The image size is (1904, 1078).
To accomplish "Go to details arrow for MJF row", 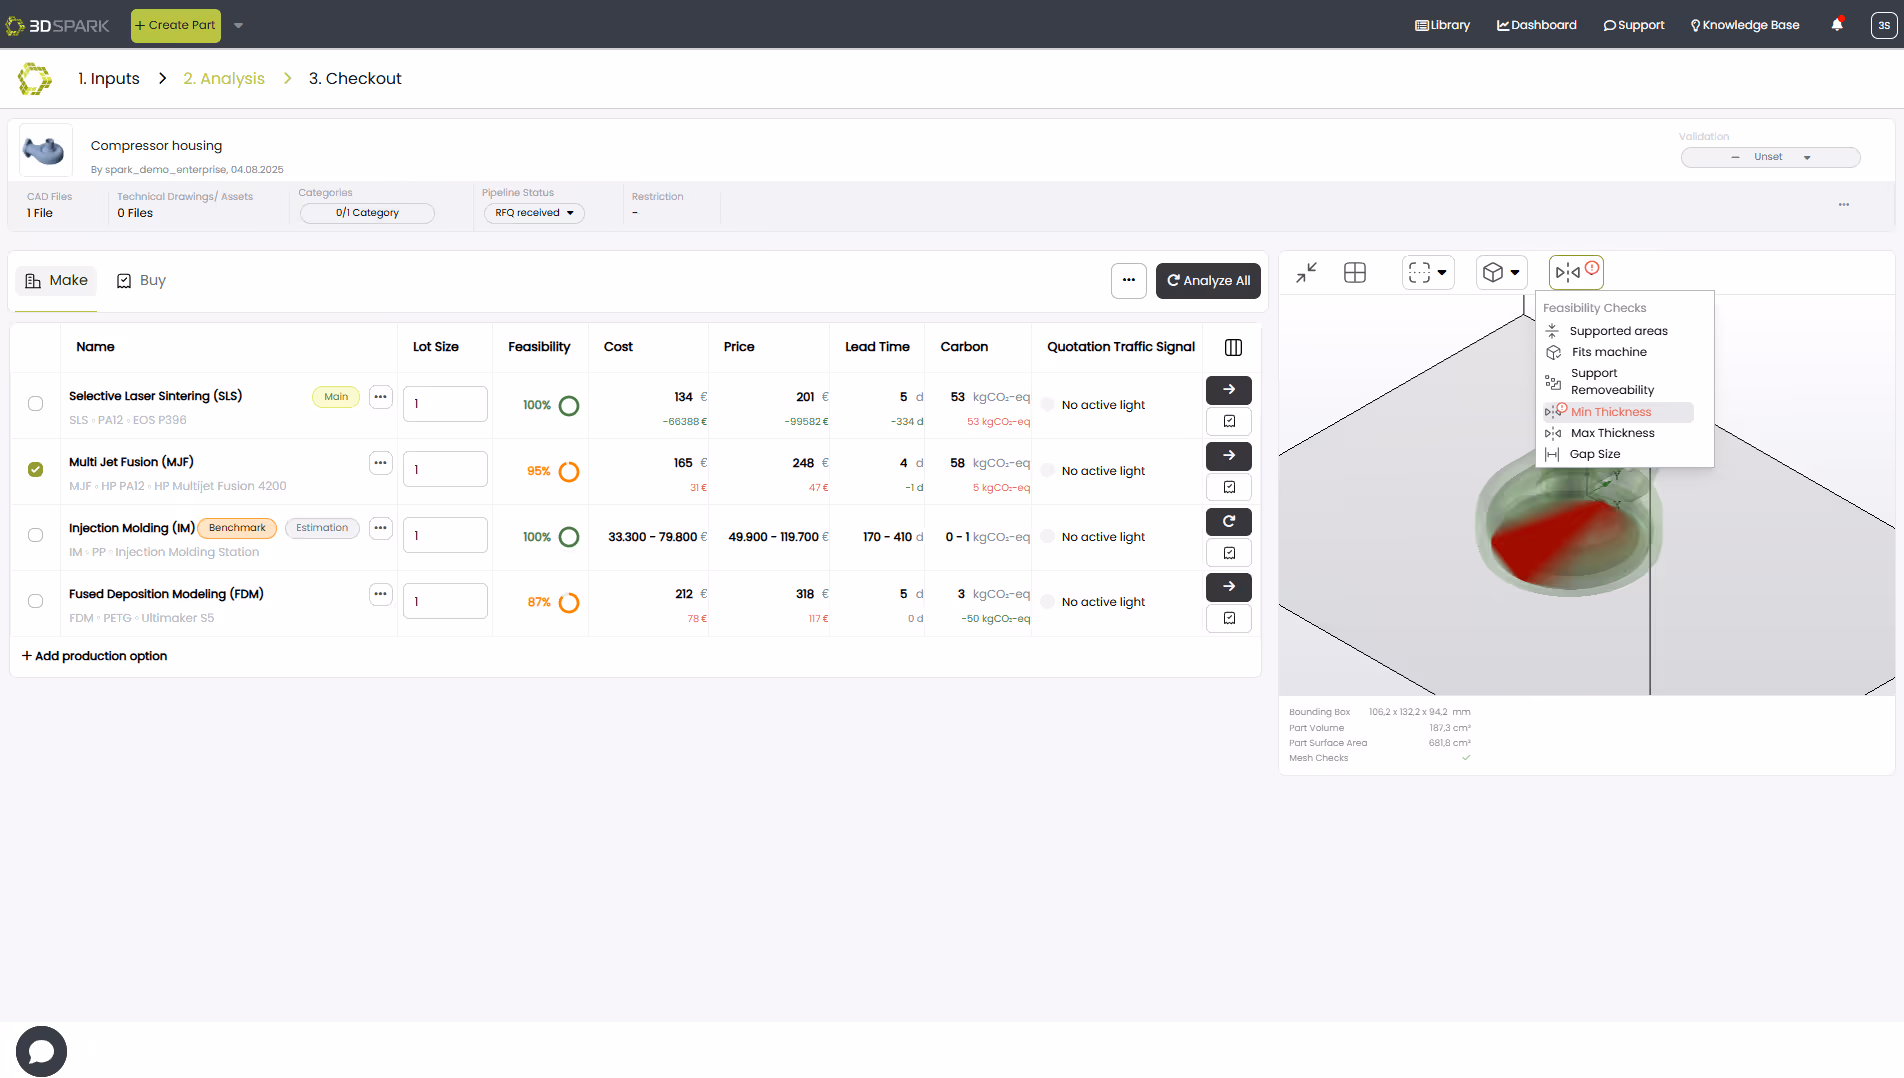I will point(1229,456).
